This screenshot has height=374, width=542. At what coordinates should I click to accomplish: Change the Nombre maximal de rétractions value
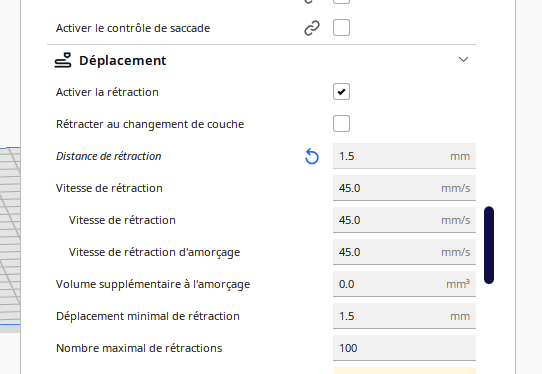point(404,348)
